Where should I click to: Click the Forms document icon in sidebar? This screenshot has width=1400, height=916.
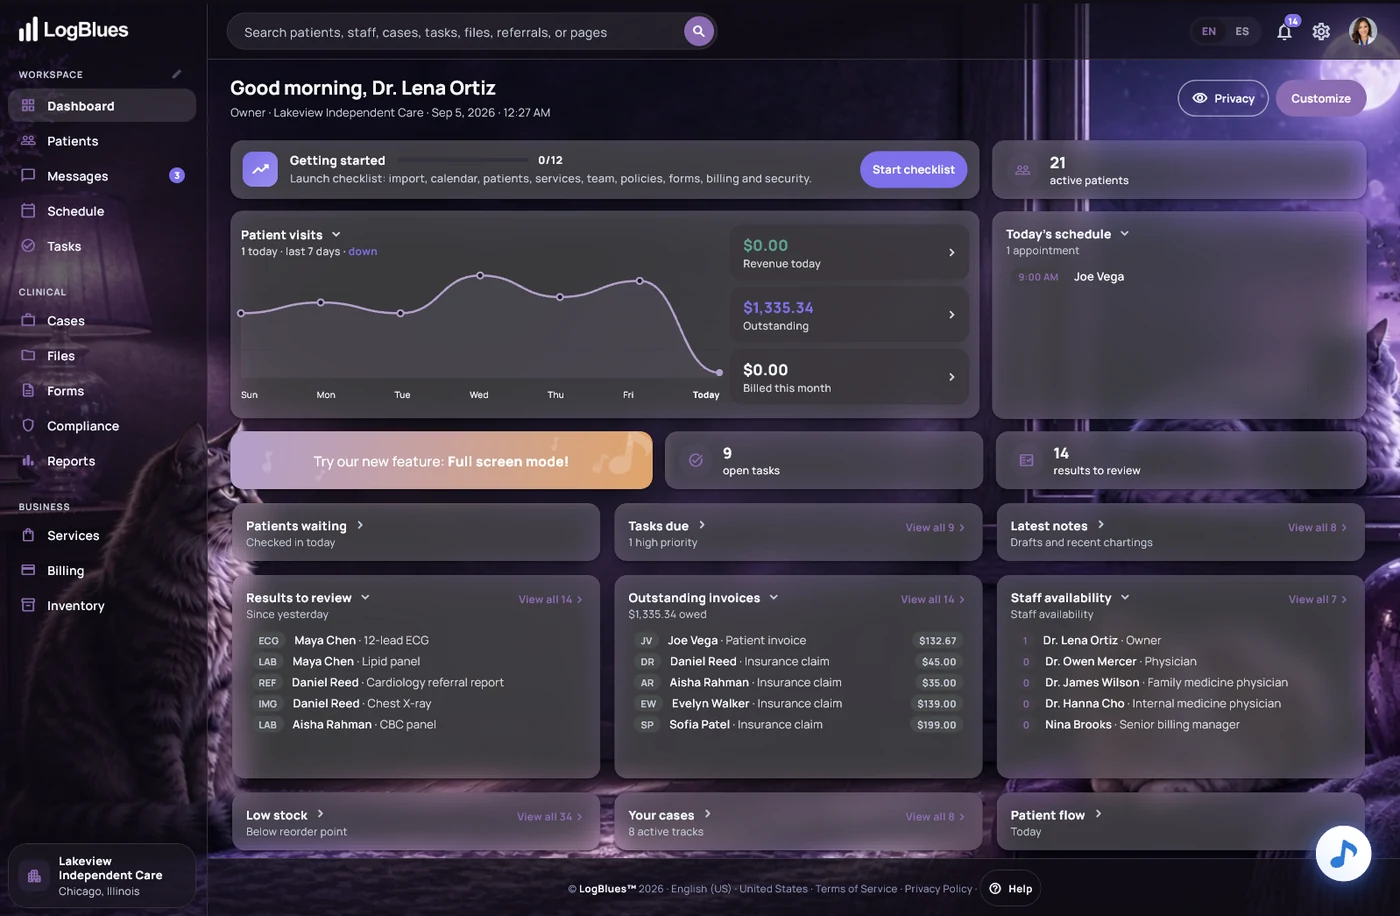point(28,390)
